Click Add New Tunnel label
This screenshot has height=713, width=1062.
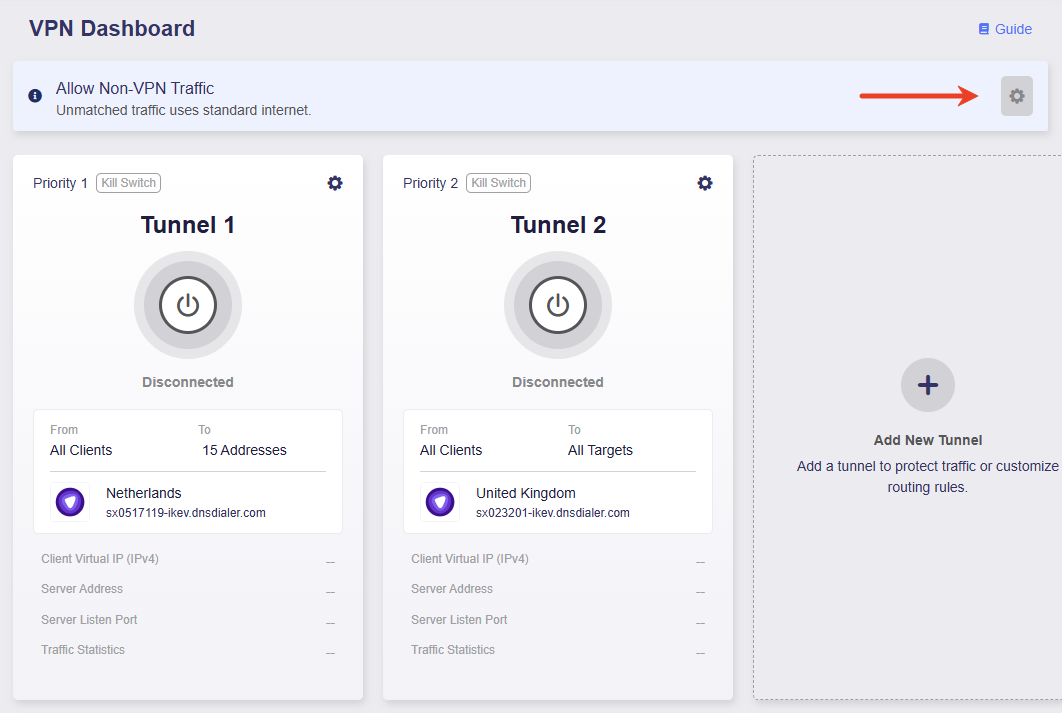click(x=927, y=440)
